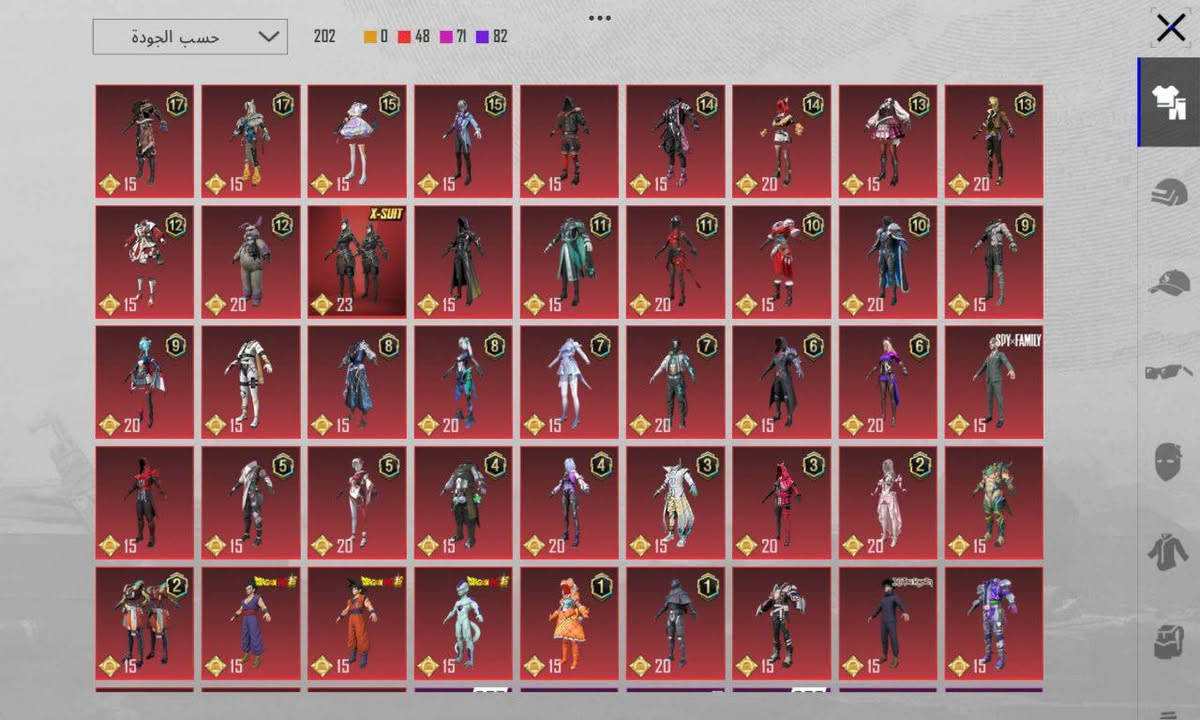Screen dimensions: 1200x720
Task: Select the X-SUIT outfit card
Action: [x=357, y=262]
